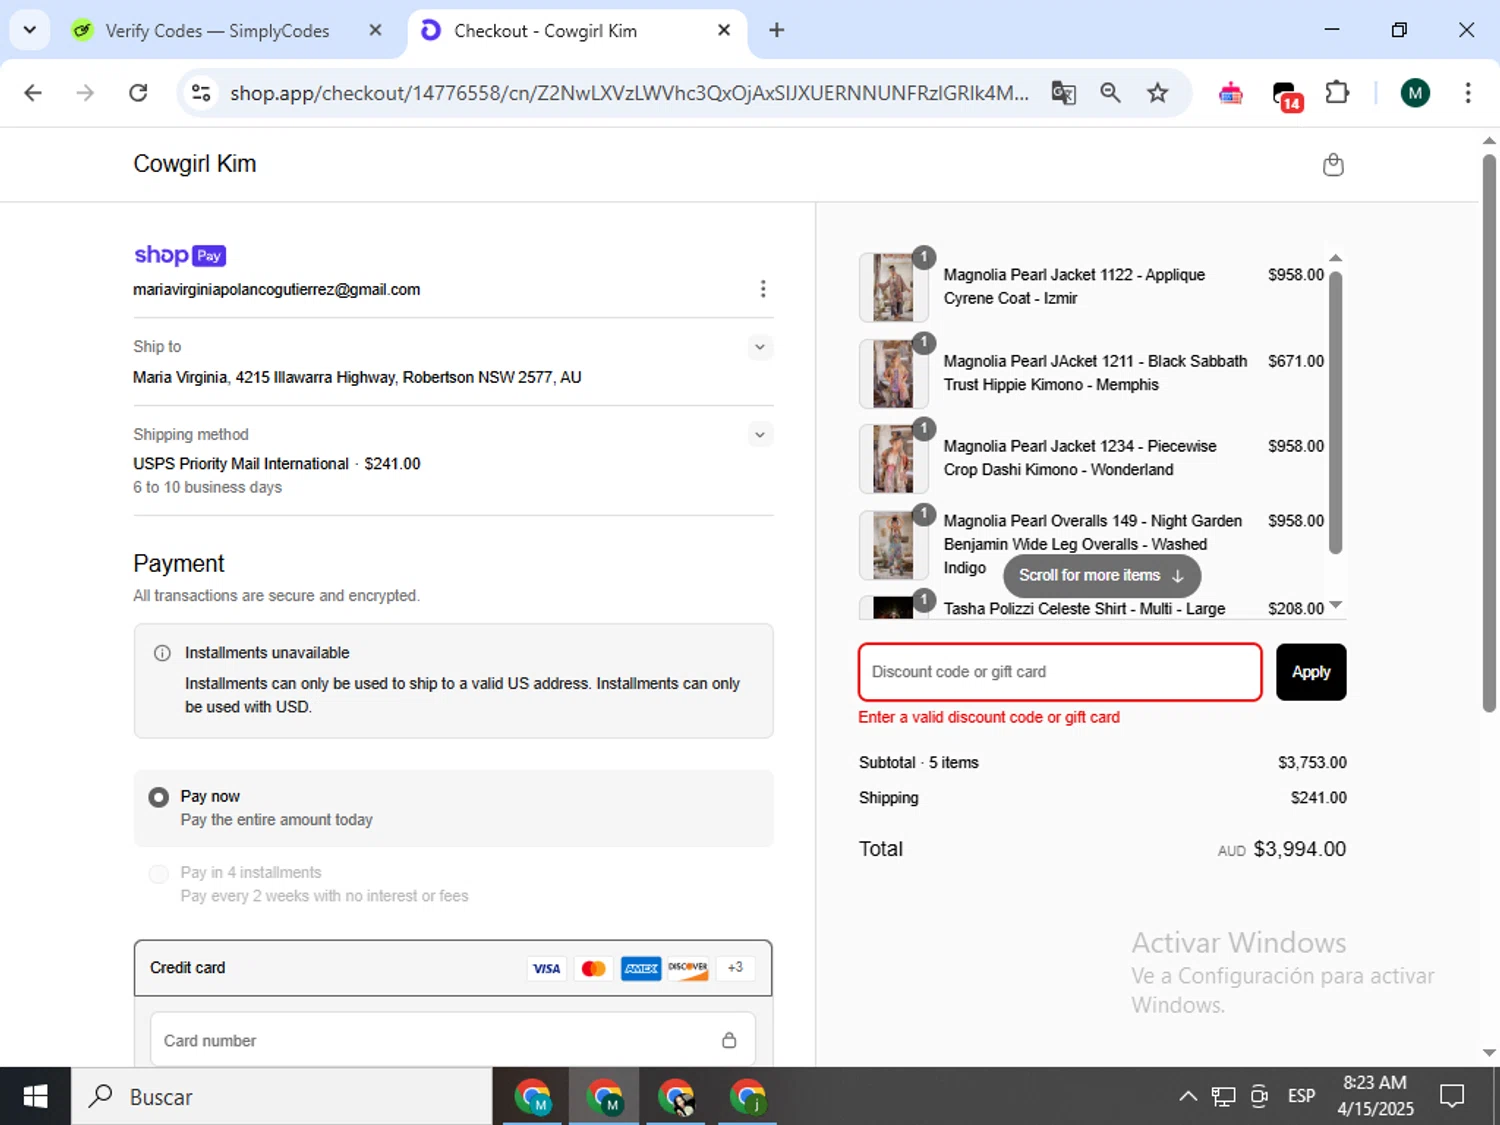The image size is (1500, 1125).
Task: Click the lock icon in card number field
Action: (x=729, y=1040)
